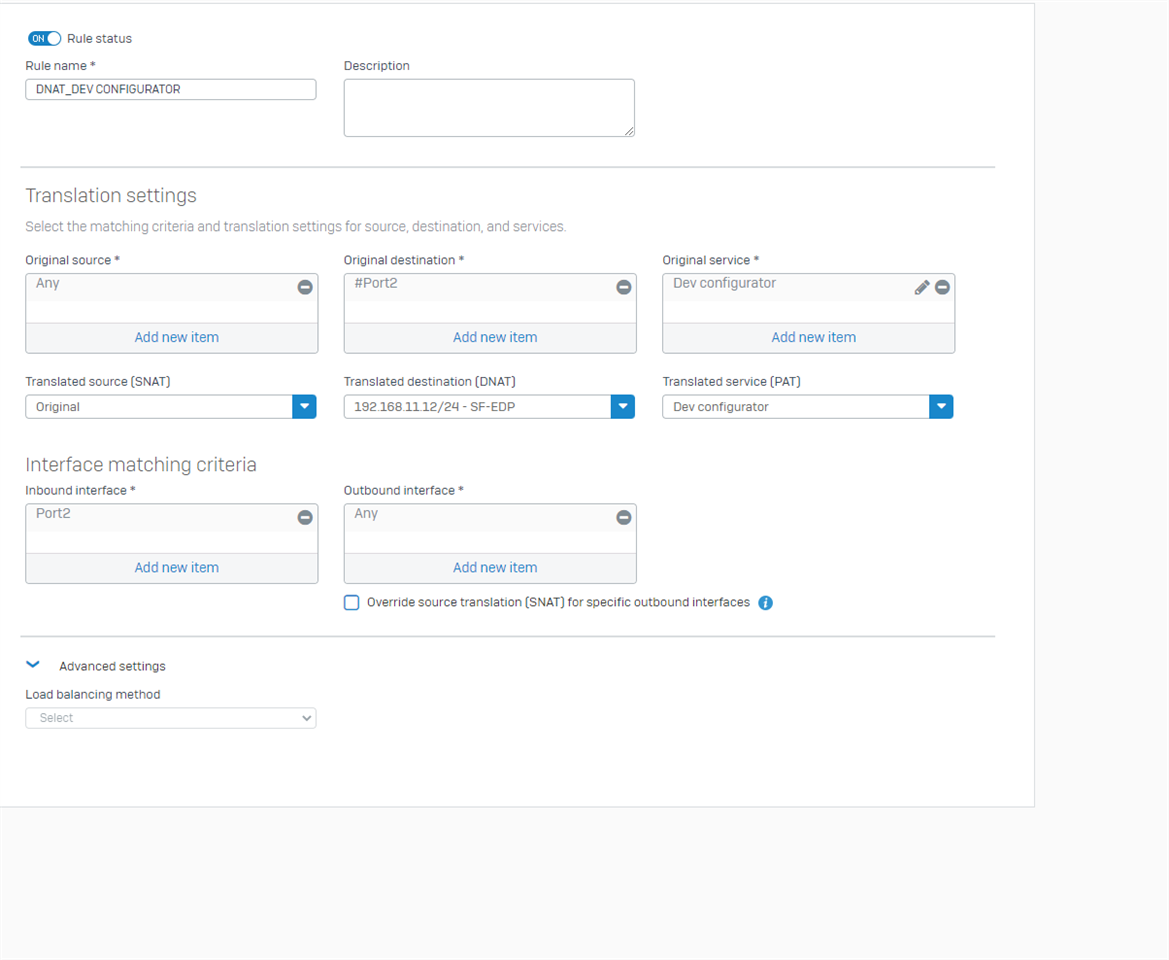Click the 'Any' entry in Outbound interface
Screen dimensions: 1169x960
coord(366,514)
